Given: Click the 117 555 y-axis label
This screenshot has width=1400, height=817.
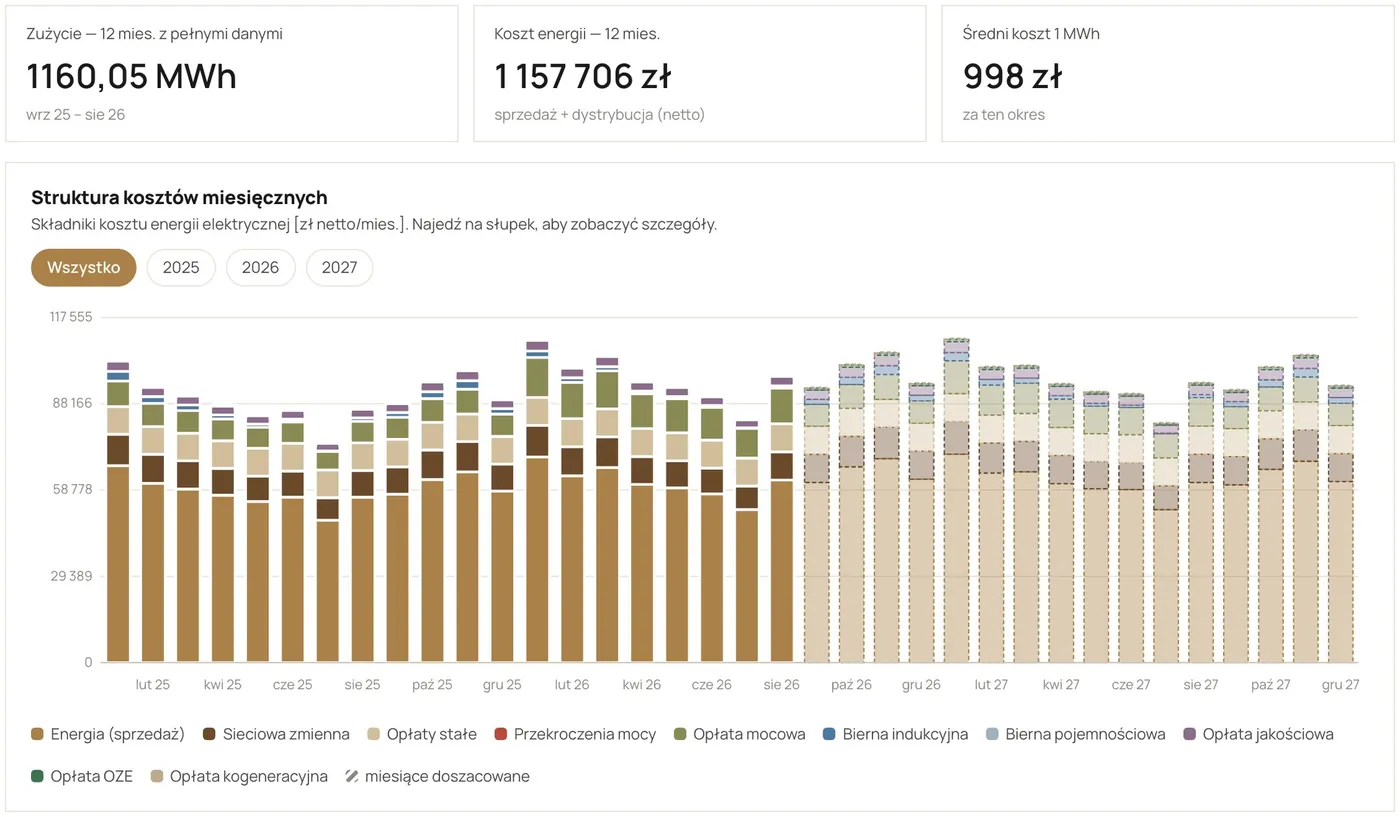Looking at the screenshot, I should click(71, 317).
